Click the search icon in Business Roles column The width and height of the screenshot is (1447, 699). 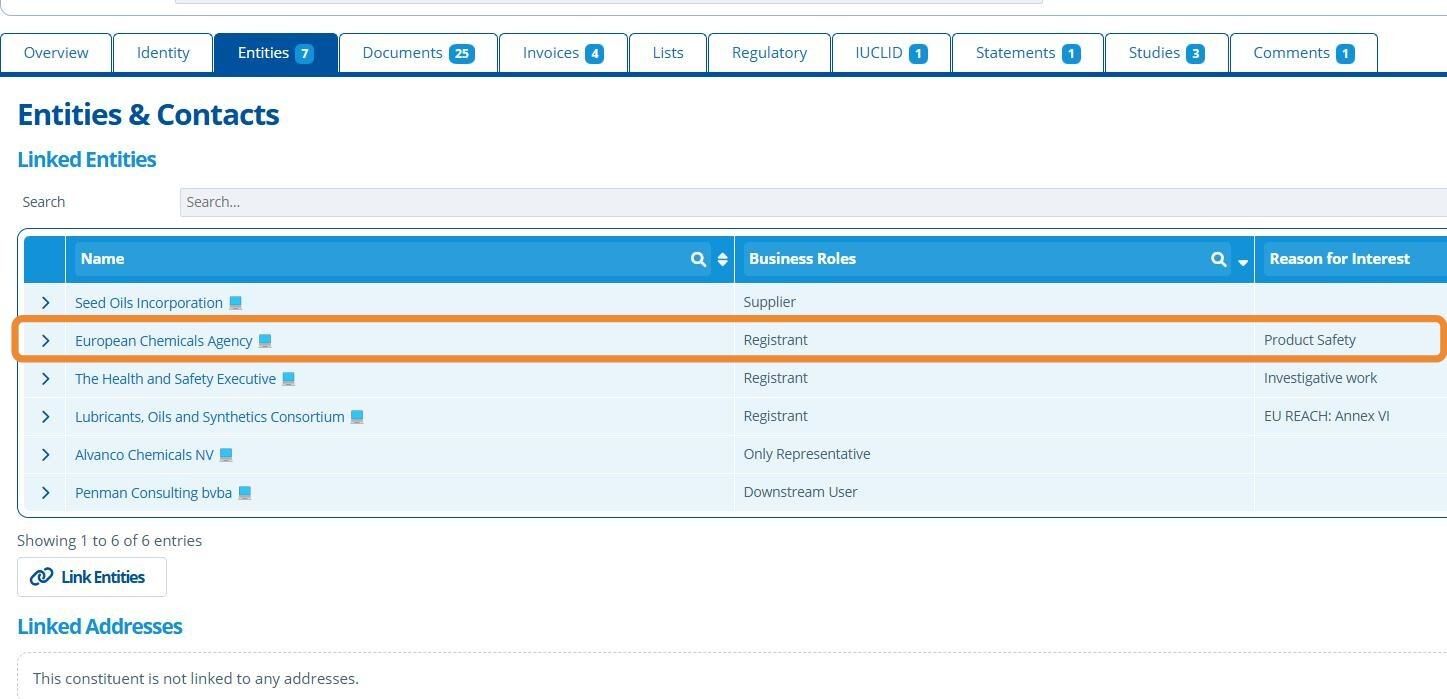tap(1218, 259)
